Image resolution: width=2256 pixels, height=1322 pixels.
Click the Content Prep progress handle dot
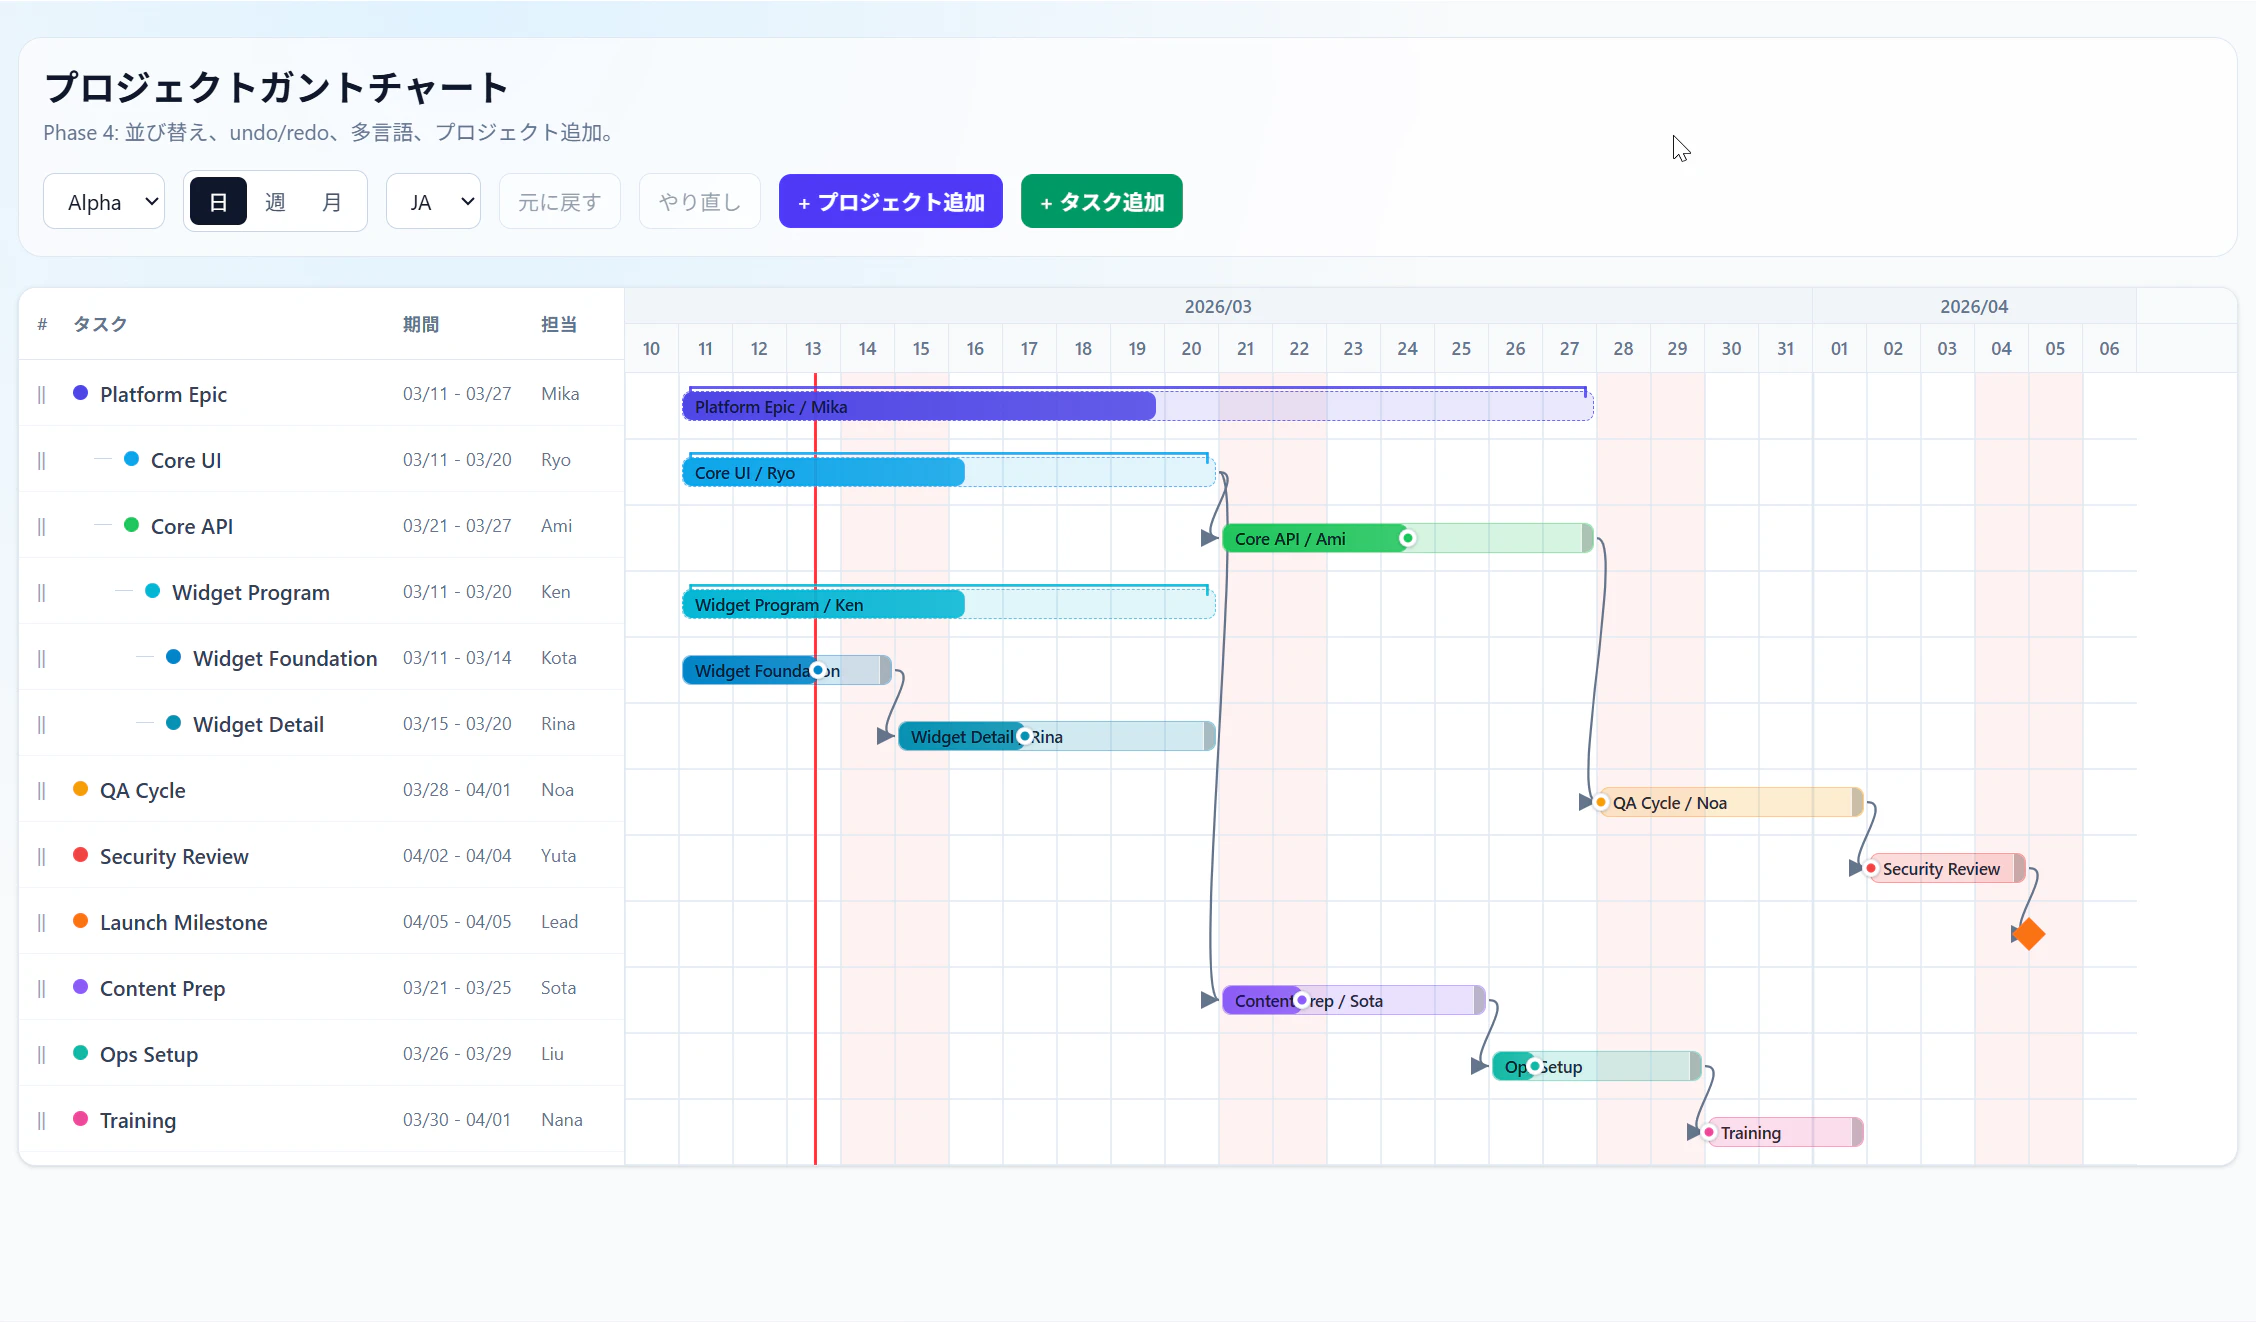click(x=1301, y=1000)
